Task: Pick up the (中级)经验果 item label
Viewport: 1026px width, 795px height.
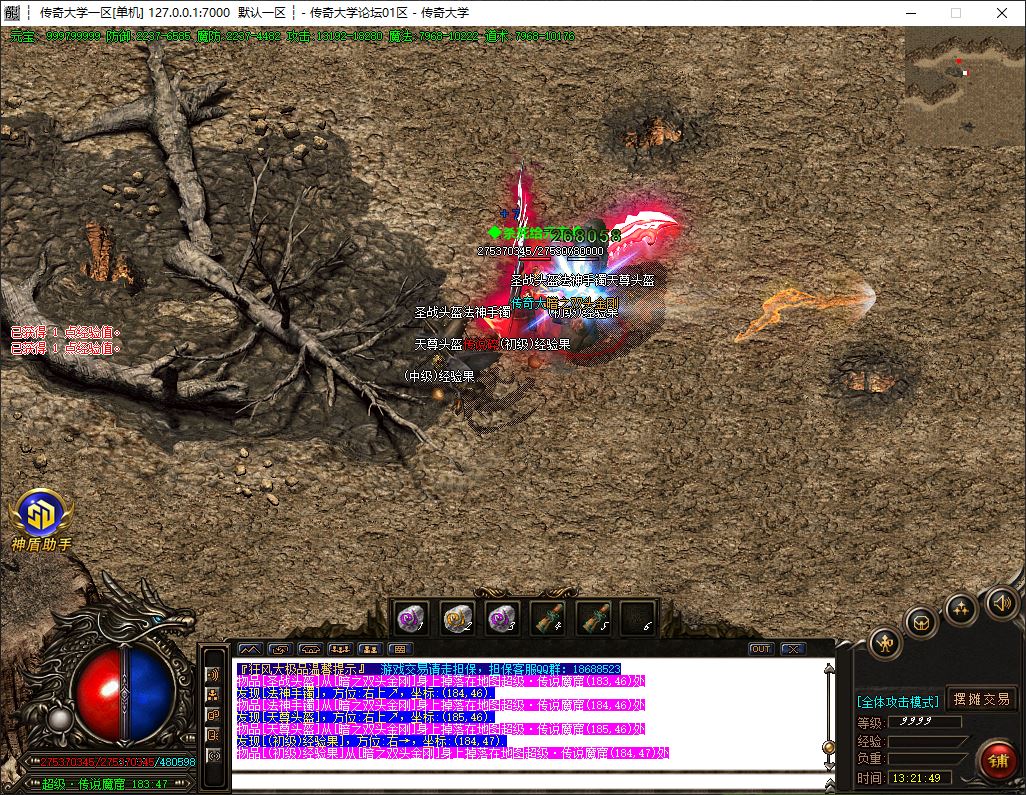Action: click(x=439, y=376)
